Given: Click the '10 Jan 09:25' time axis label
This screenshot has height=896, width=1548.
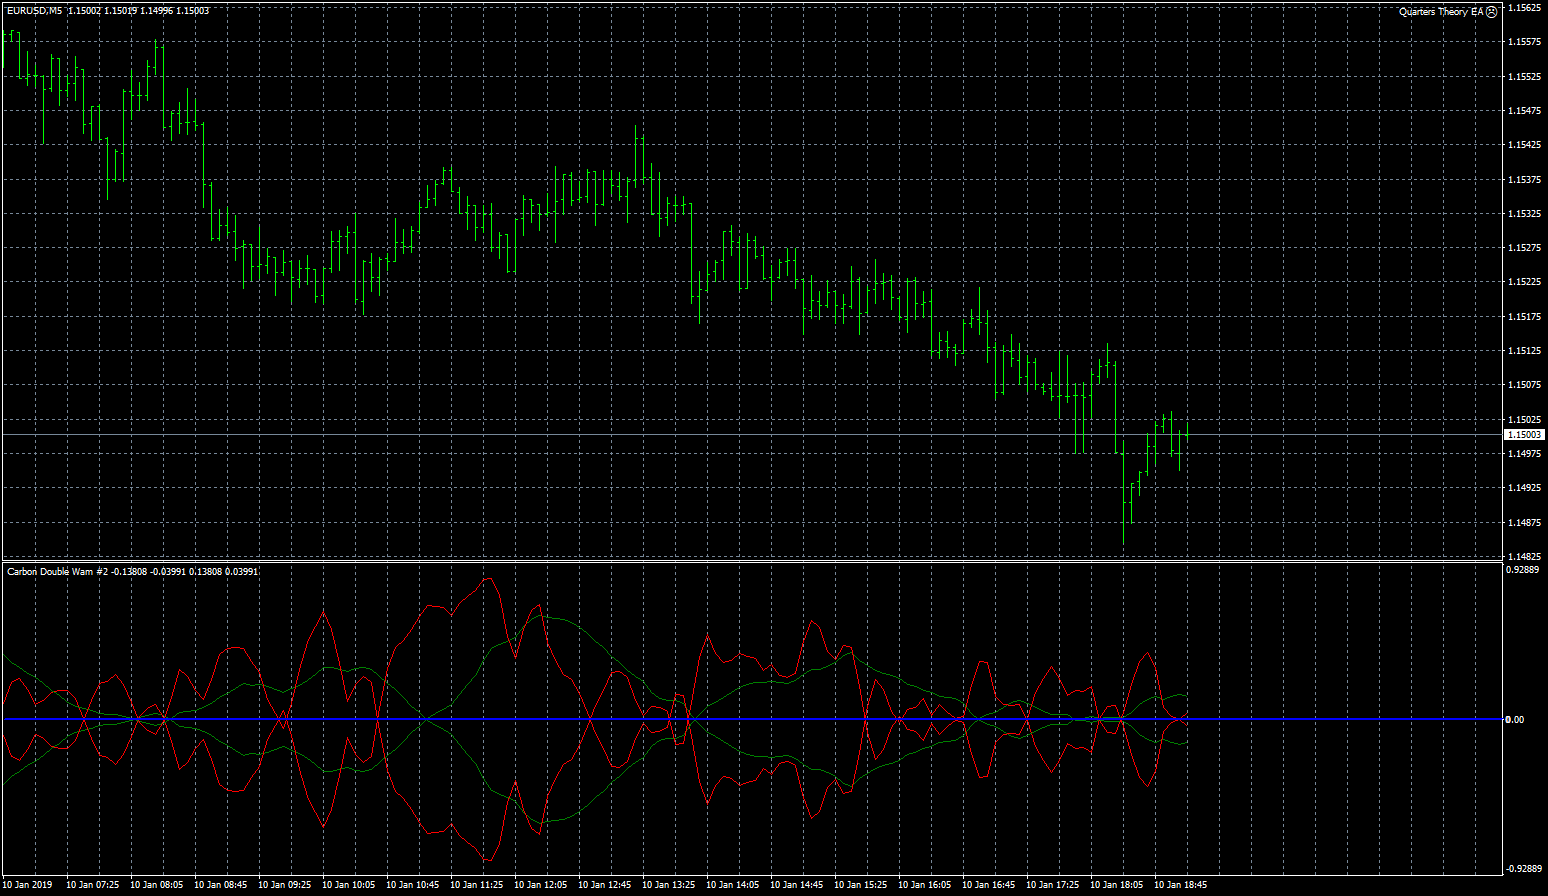Looking at the screenshot, I should pyautogui.click(x=285, y=884).
